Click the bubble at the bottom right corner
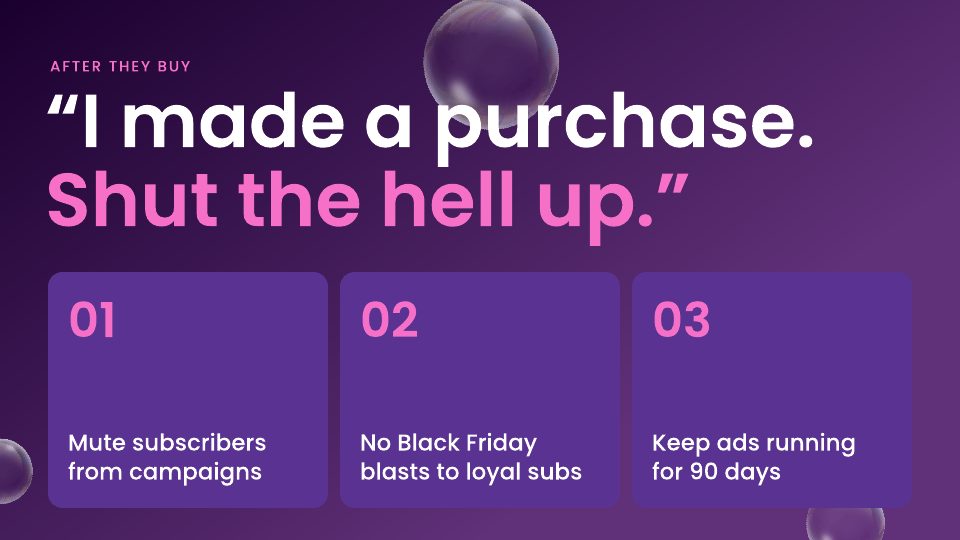960x540 pixels. [846, 524]
